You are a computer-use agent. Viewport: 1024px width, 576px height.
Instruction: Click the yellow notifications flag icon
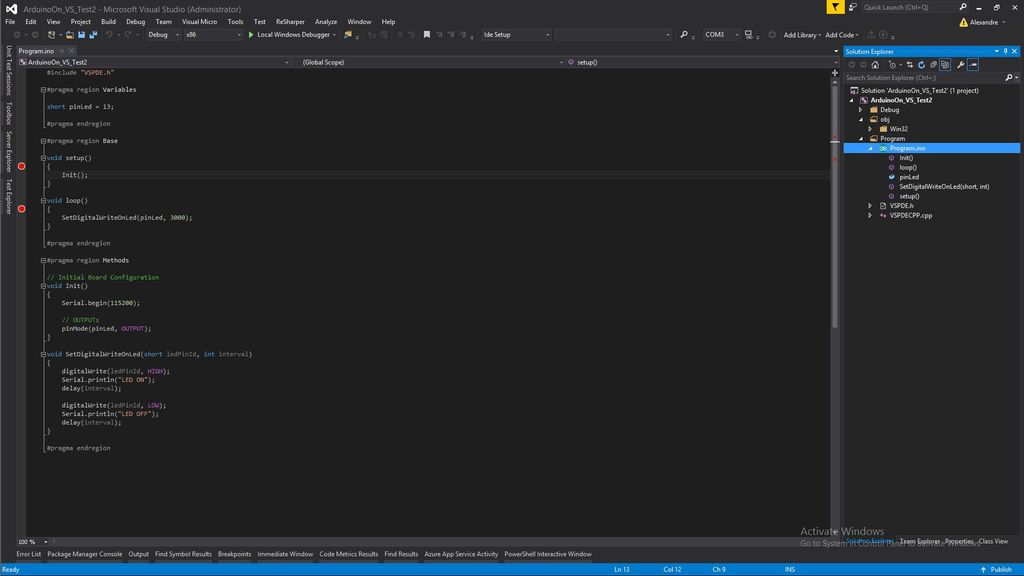tap(835, 7)
